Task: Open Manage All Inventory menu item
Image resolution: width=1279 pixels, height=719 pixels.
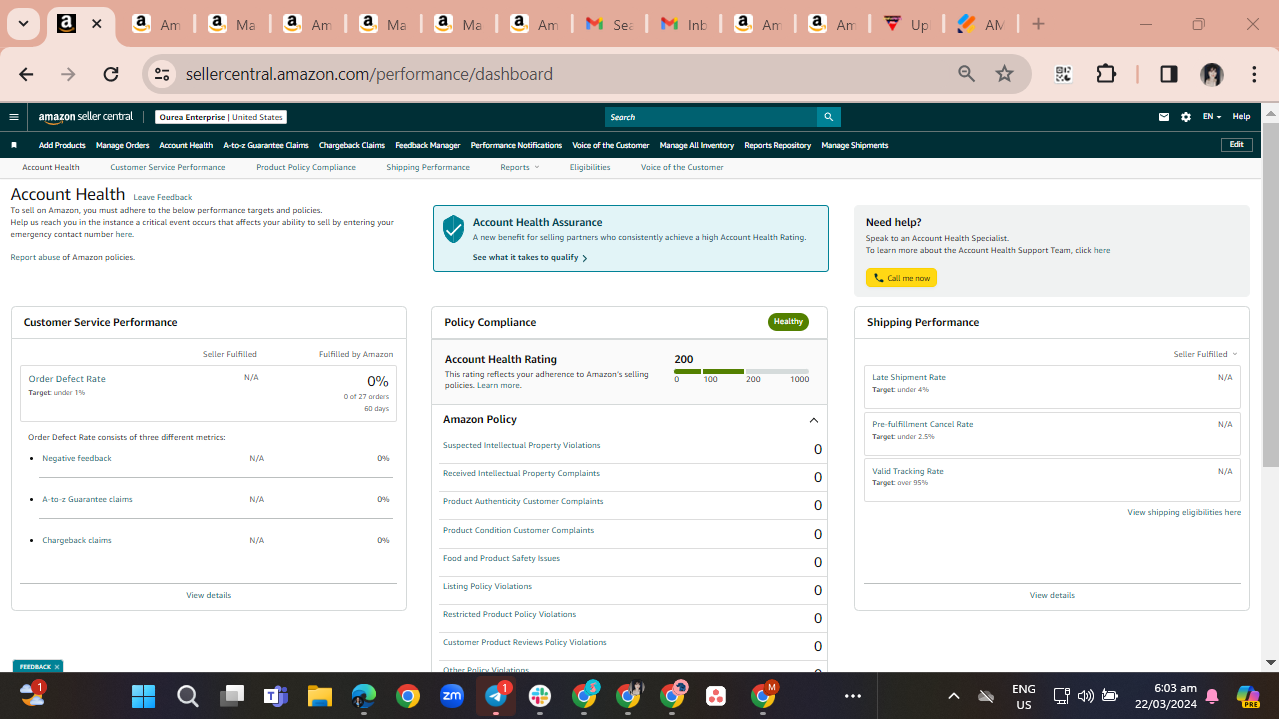Action: [697, 145]
